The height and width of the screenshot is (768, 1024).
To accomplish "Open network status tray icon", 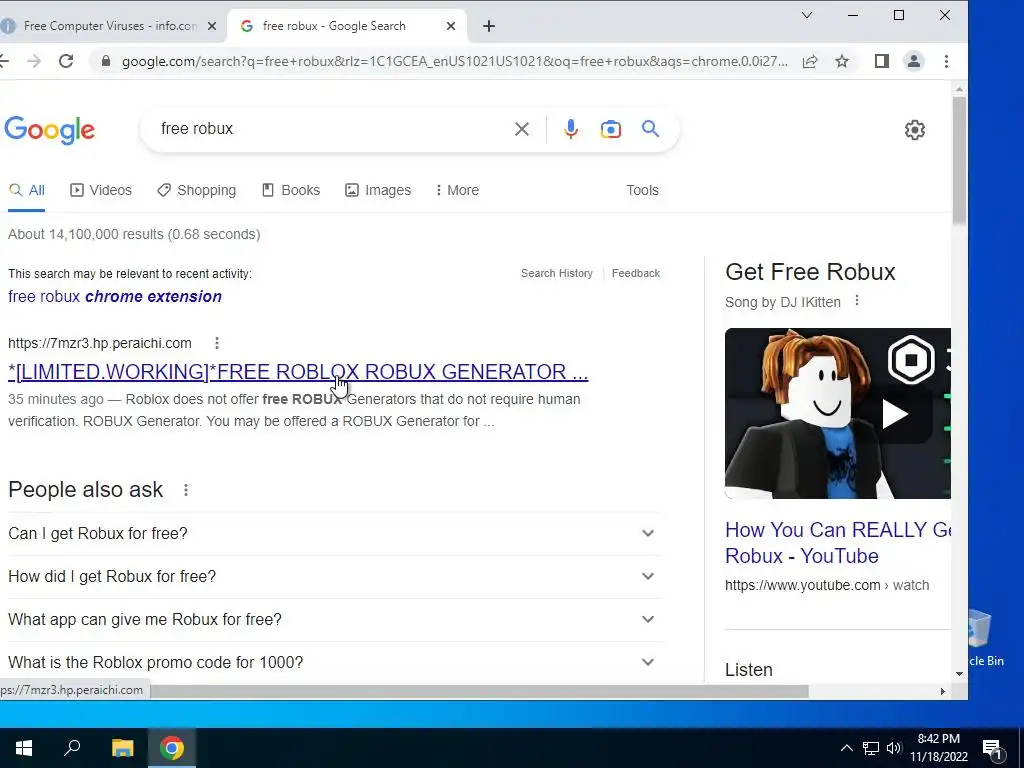I will [x=871, y=748].
